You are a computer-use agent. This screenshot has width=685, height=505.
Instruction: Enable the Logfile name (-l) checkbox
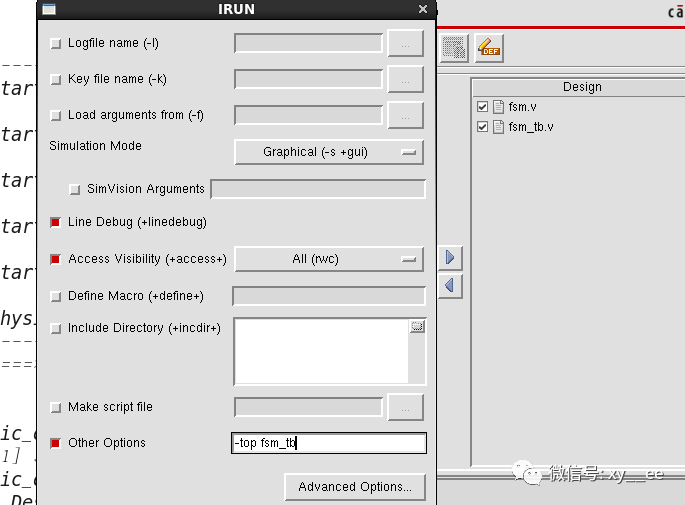(55, 43)
